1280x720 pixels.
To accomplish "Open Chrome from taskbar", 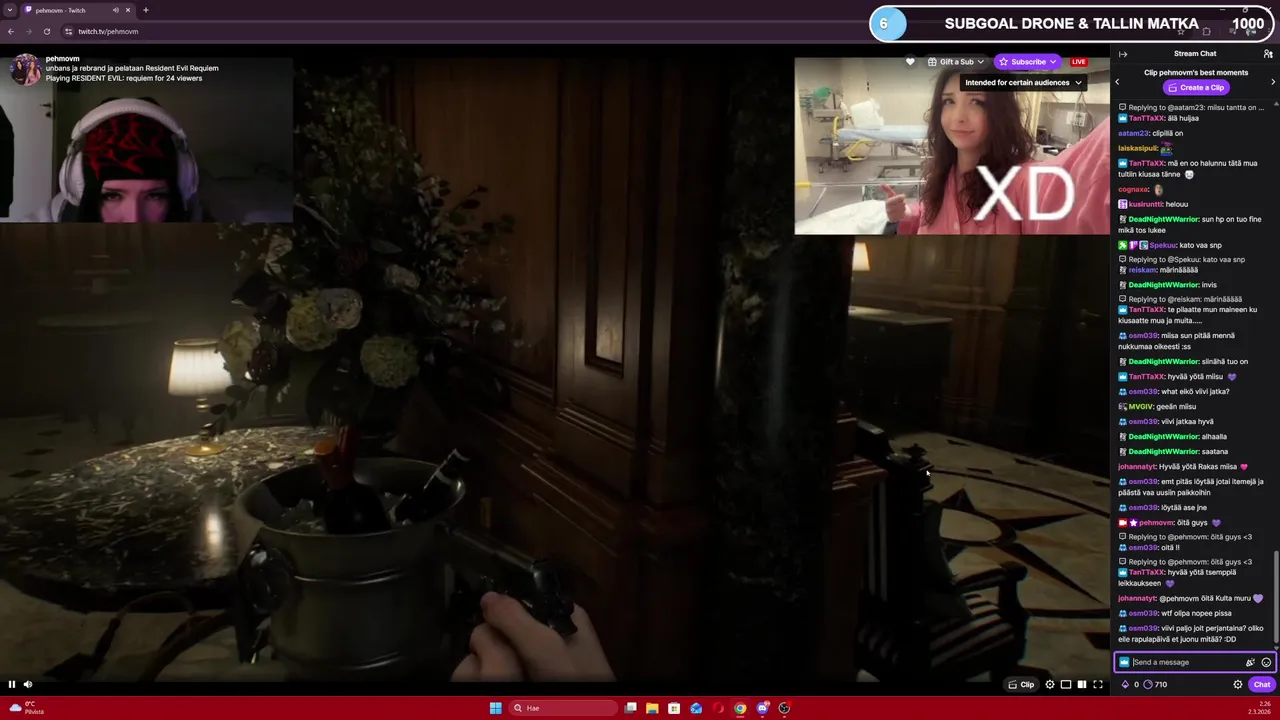I will coord(740,708).
